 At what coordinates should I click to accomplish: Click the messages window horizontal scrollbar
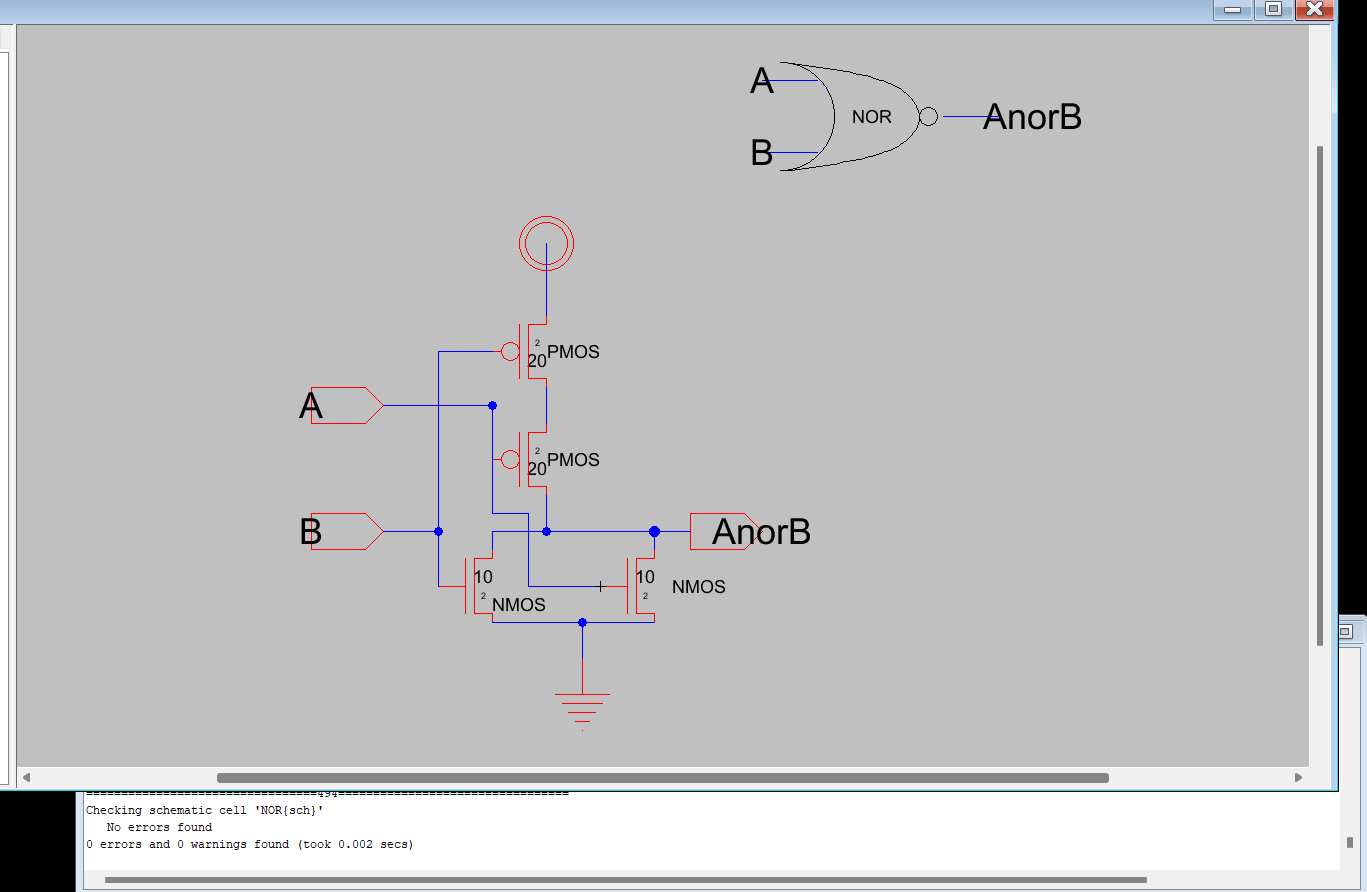coord(625,880)
